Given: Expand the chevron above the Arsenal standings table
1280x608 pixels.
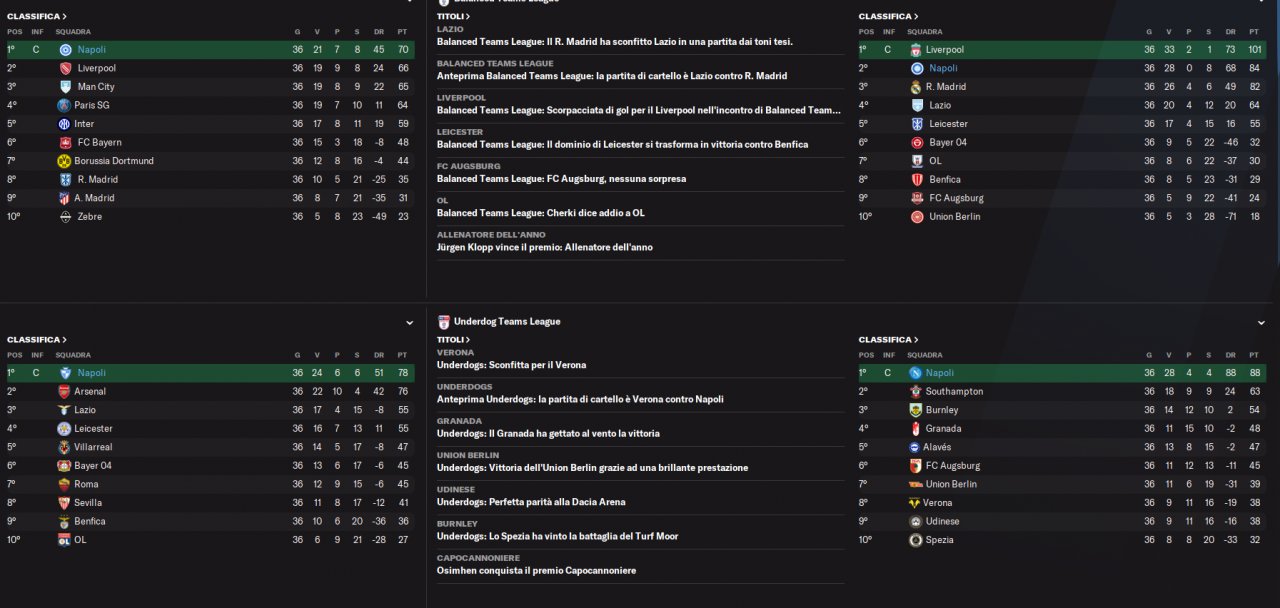Looking at the screenshot, I should tap(409, 323).
